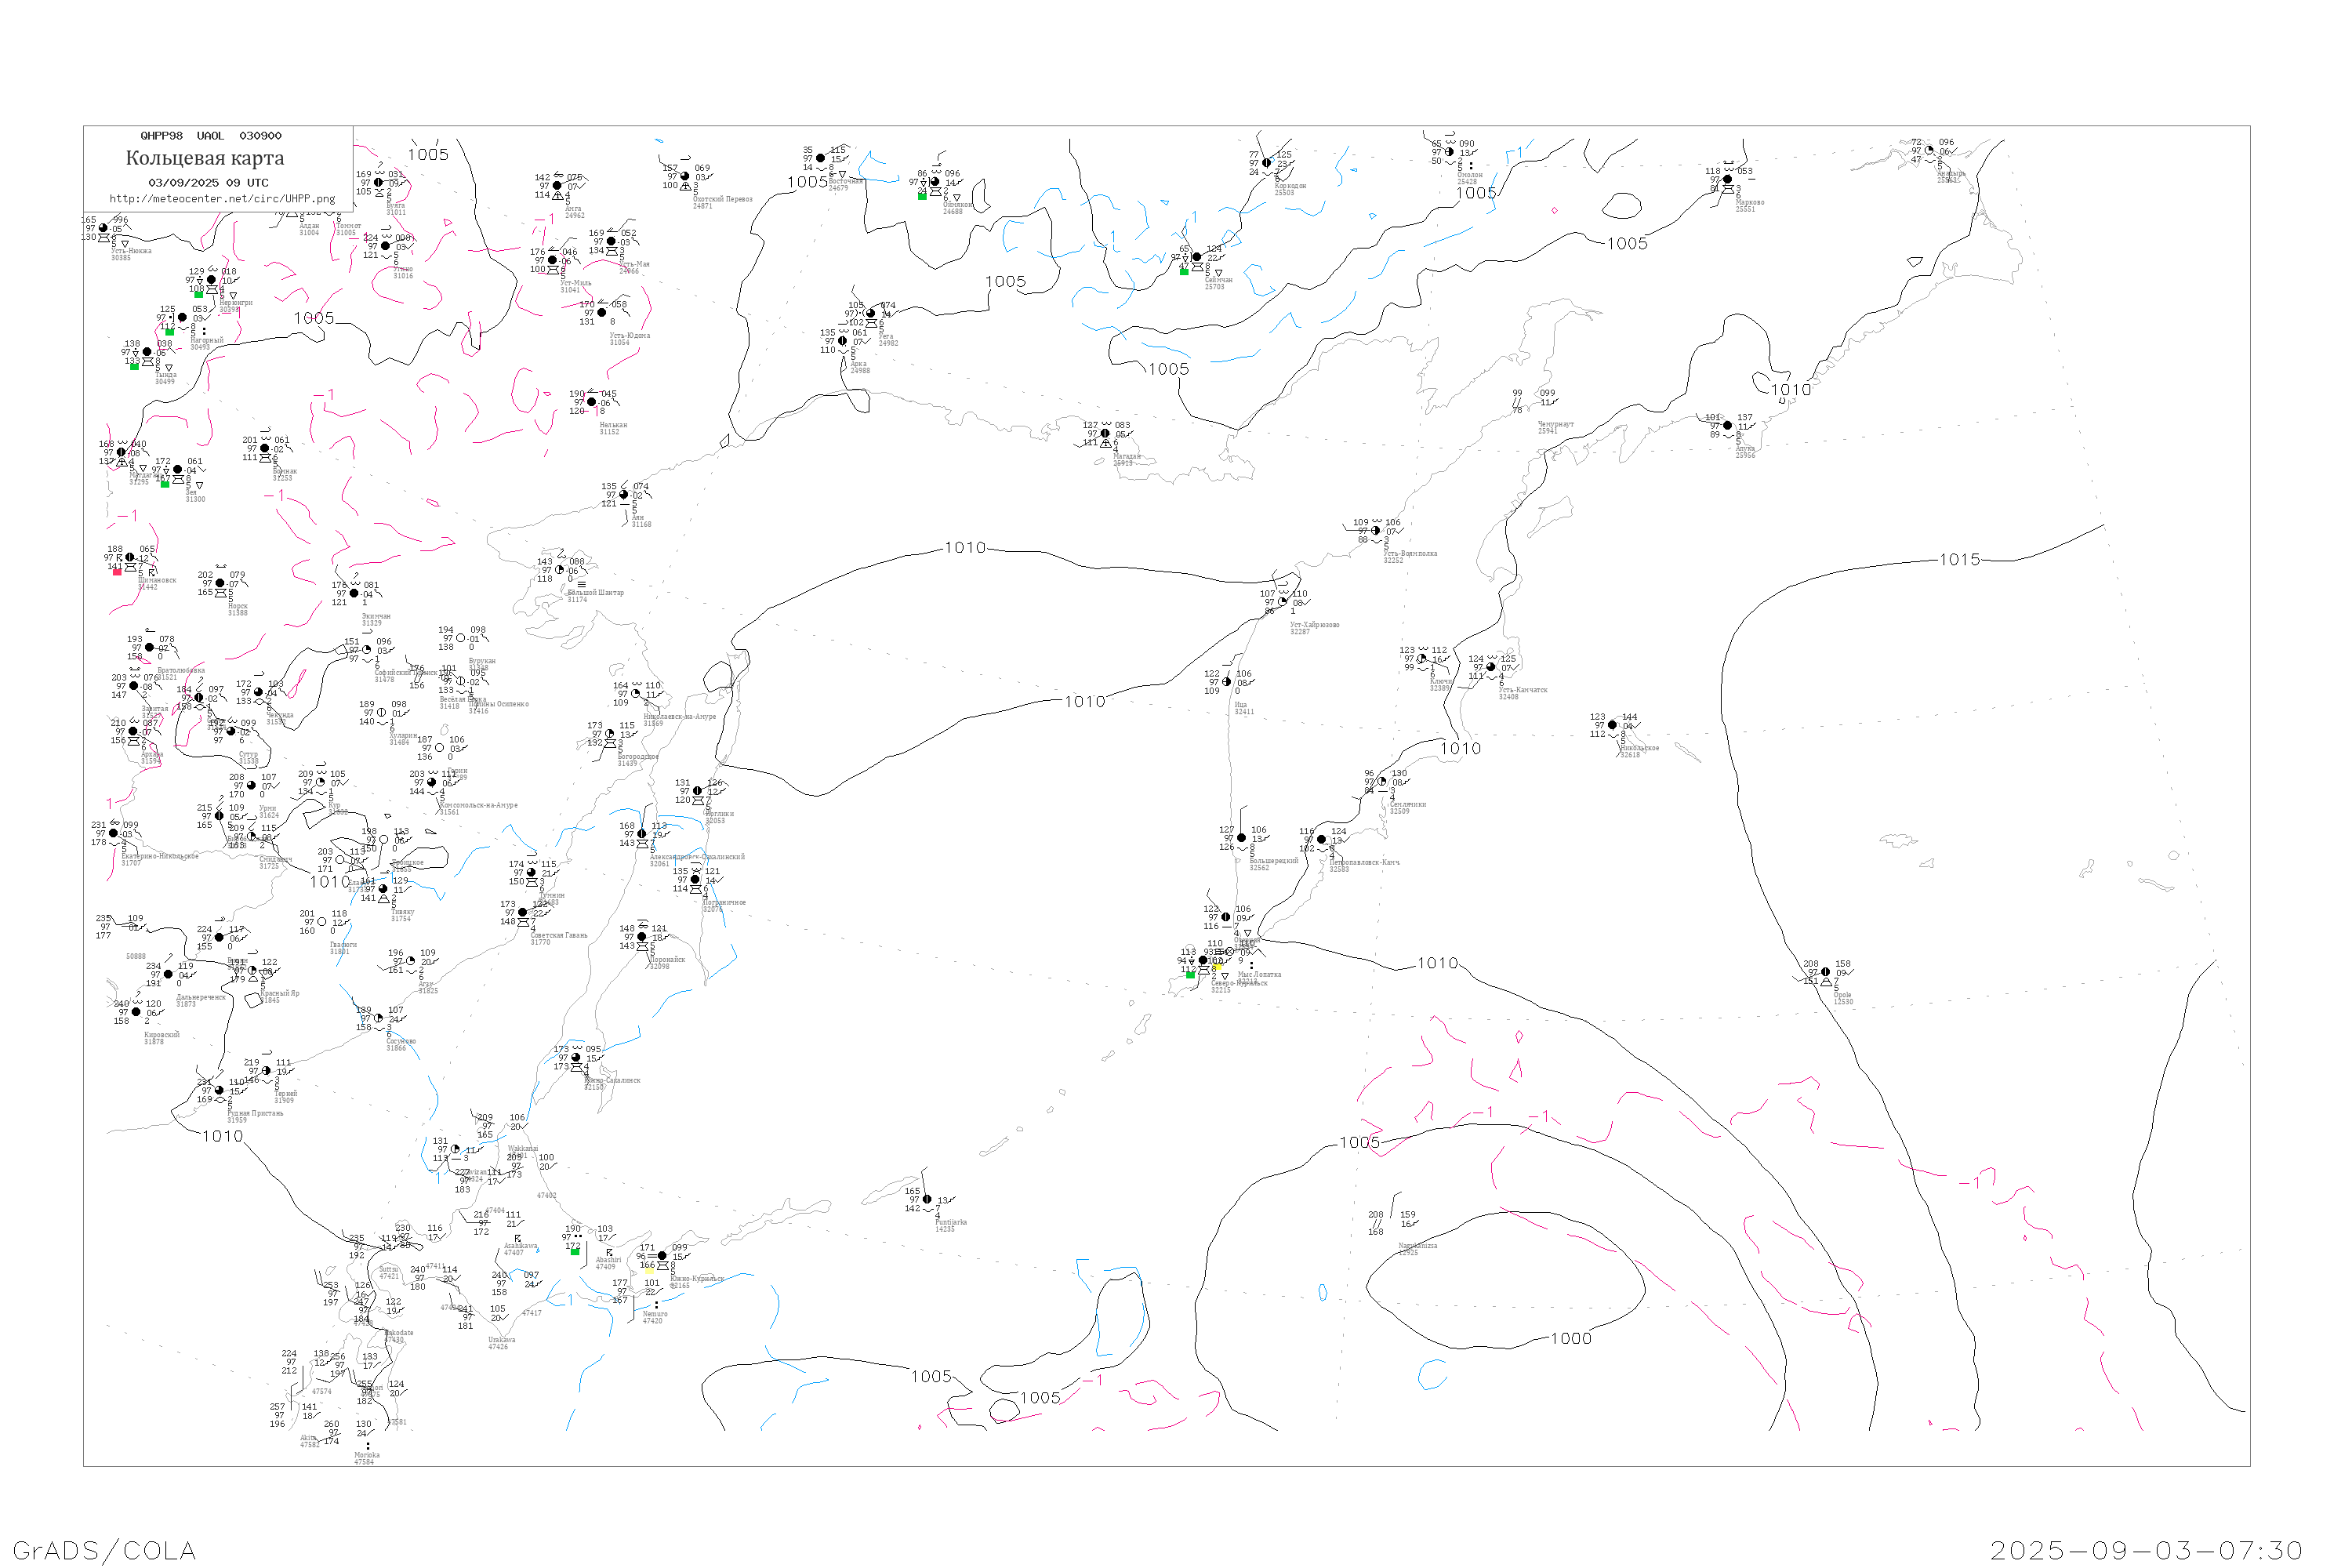
Task: Click the Петропавловск-Камч station label
Action: pos(1364,862)
